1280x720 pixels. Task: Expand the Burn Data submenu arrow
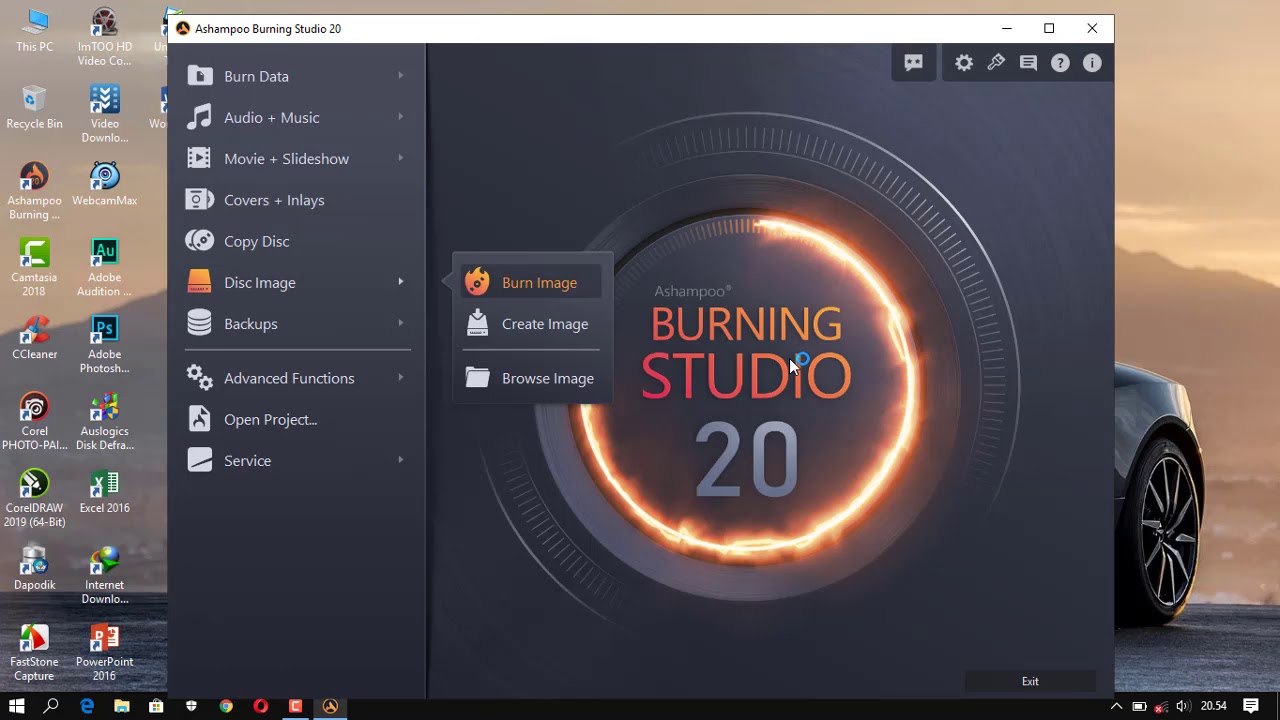point(400,76)
